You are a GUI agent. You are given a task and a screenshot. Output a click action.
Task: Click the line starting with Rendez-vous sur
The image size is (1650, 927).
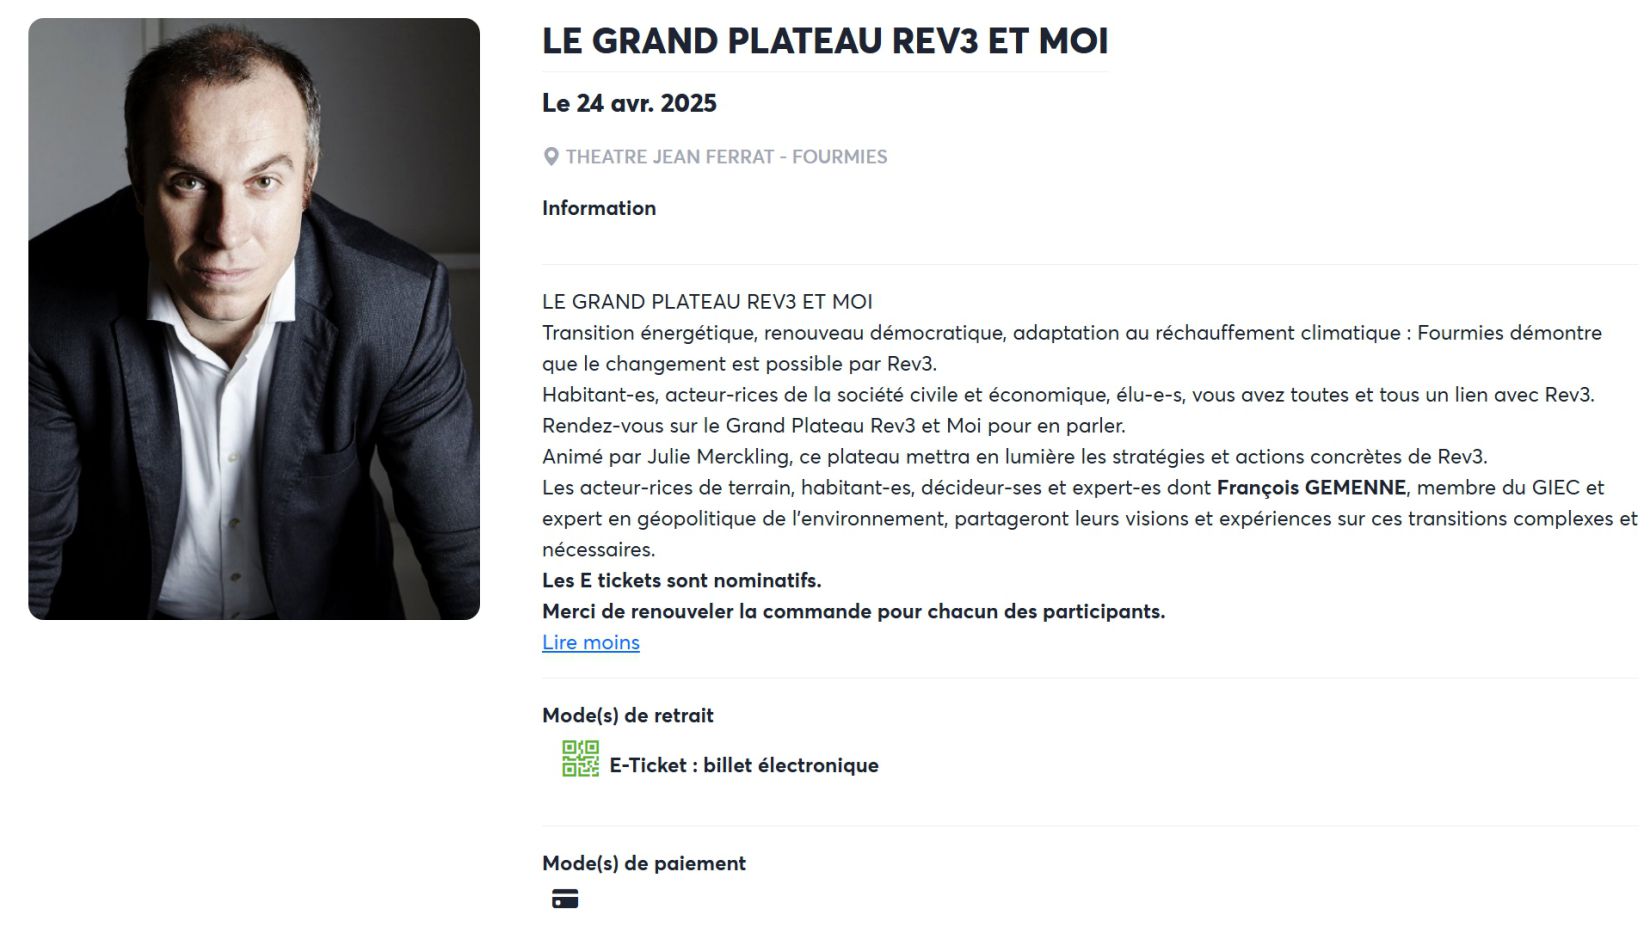833,426
